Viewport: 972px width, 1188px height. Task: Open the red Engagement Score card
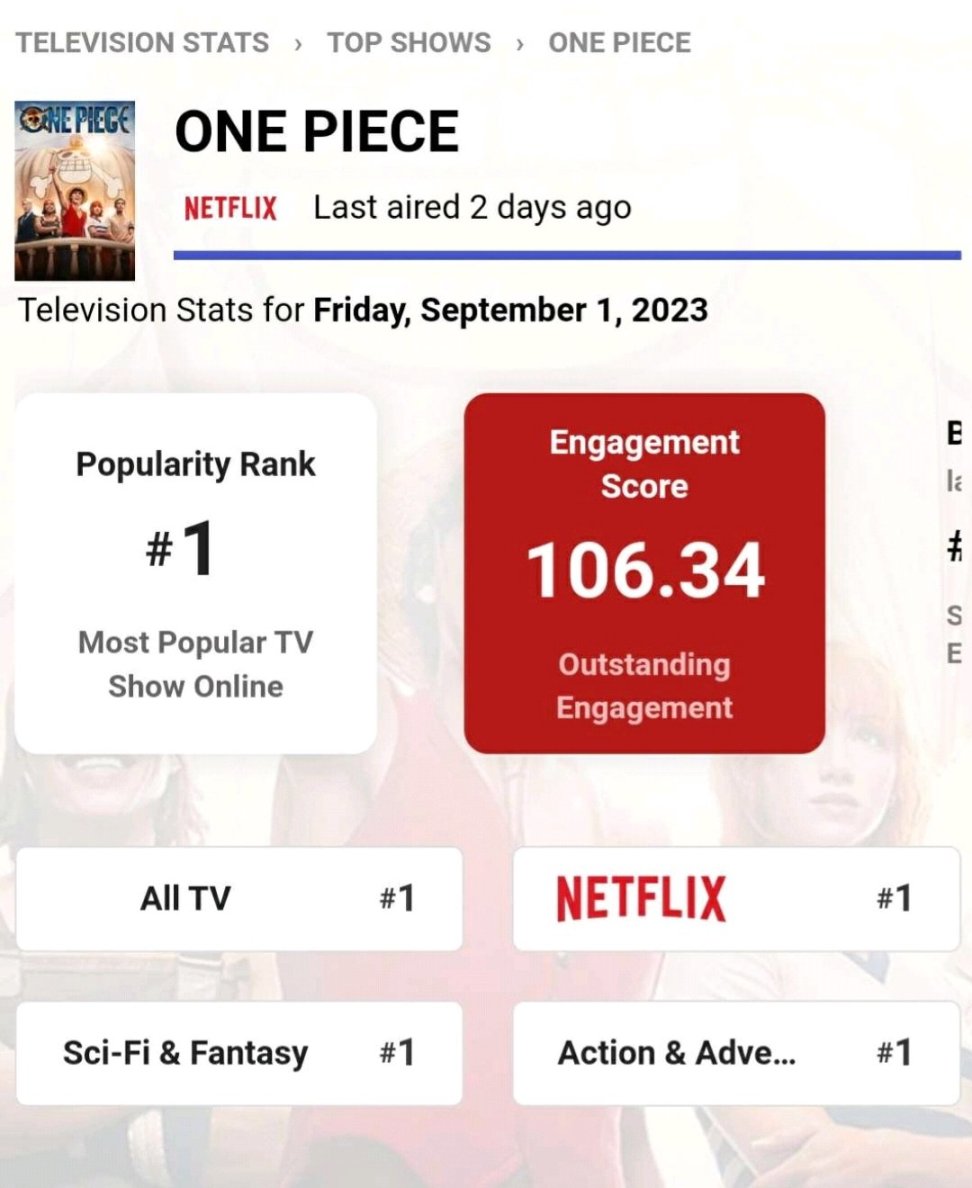coord(645,574)
